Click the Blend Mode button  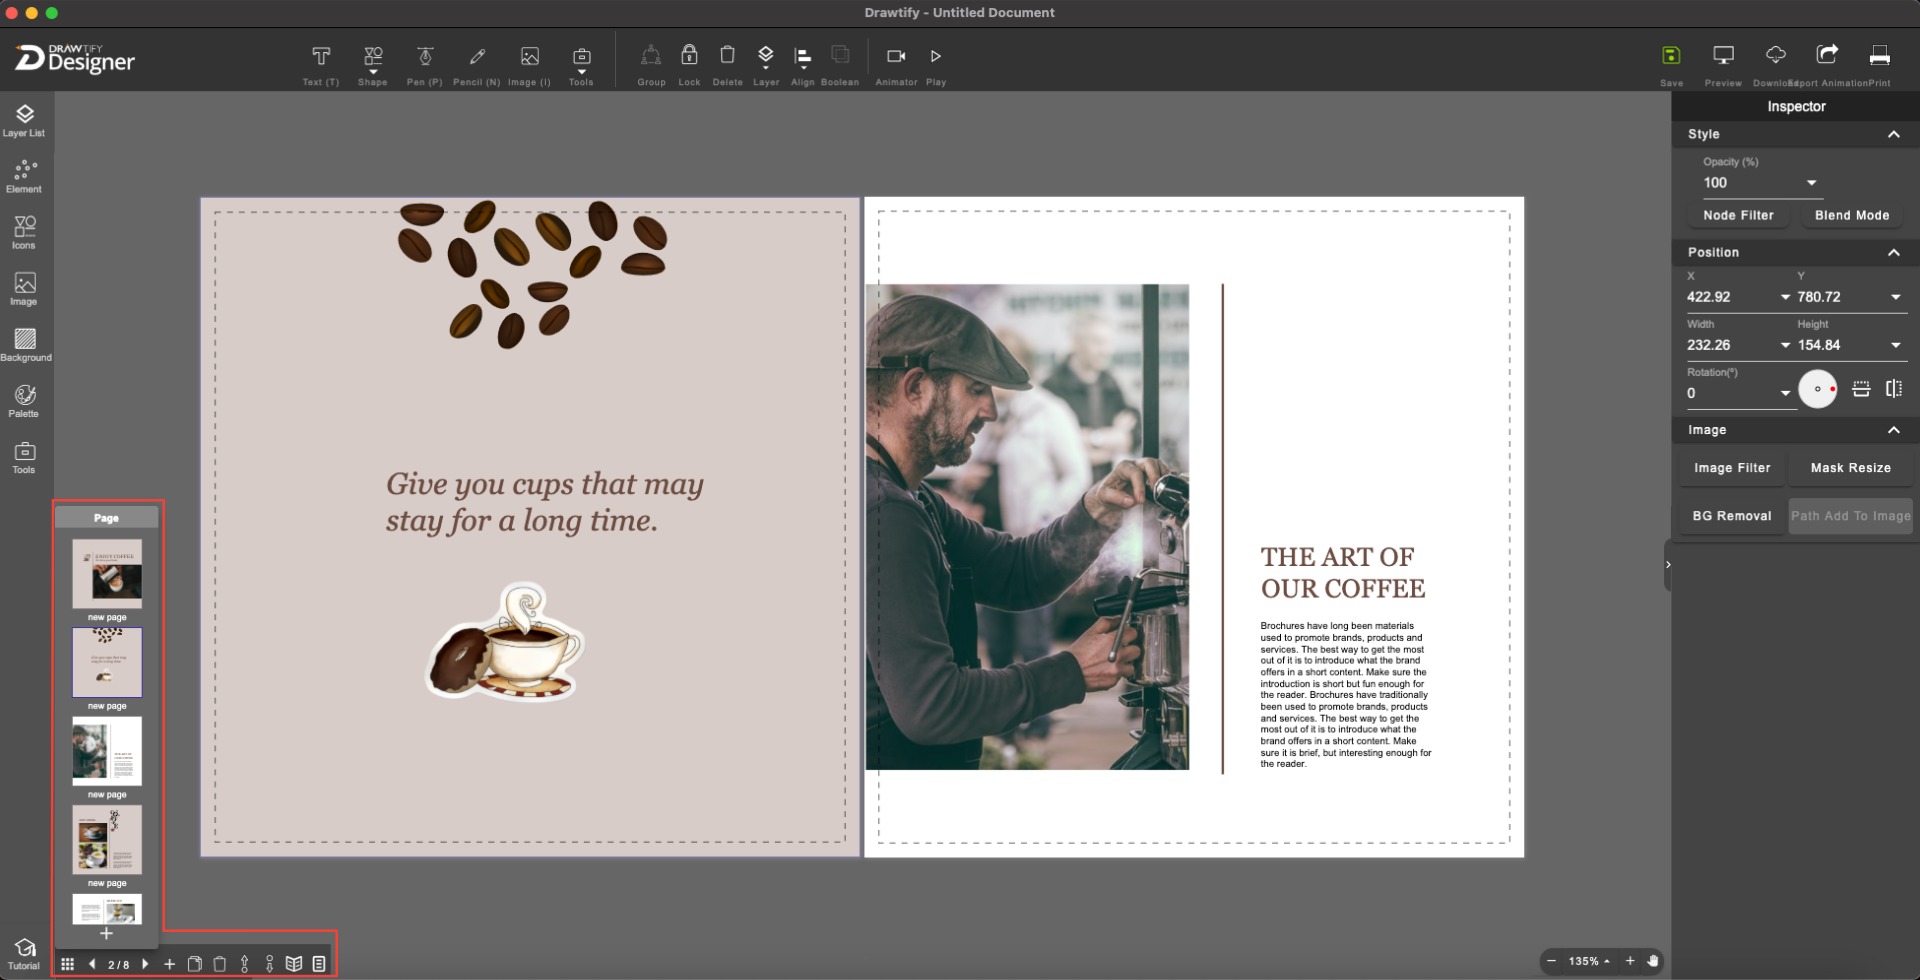point(1852,215)
